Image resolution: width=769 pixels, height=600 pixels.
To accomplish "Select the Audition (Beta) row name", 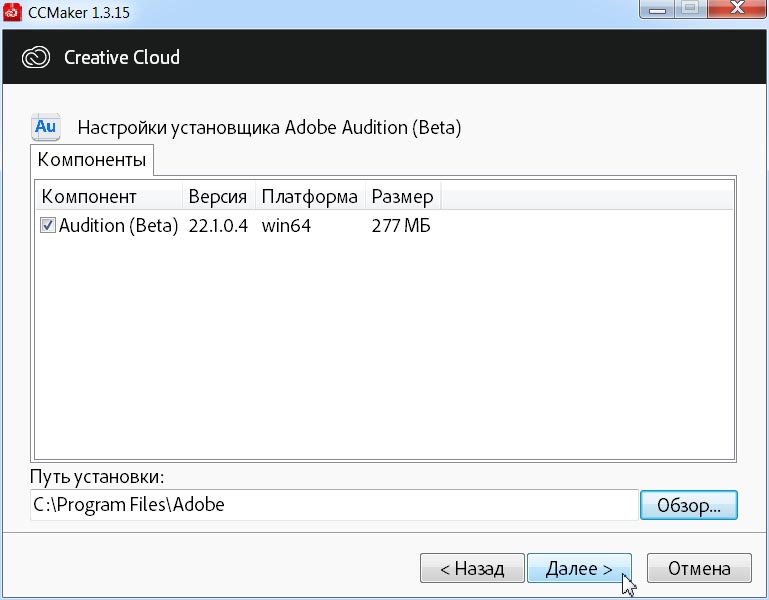I will 118,226.
